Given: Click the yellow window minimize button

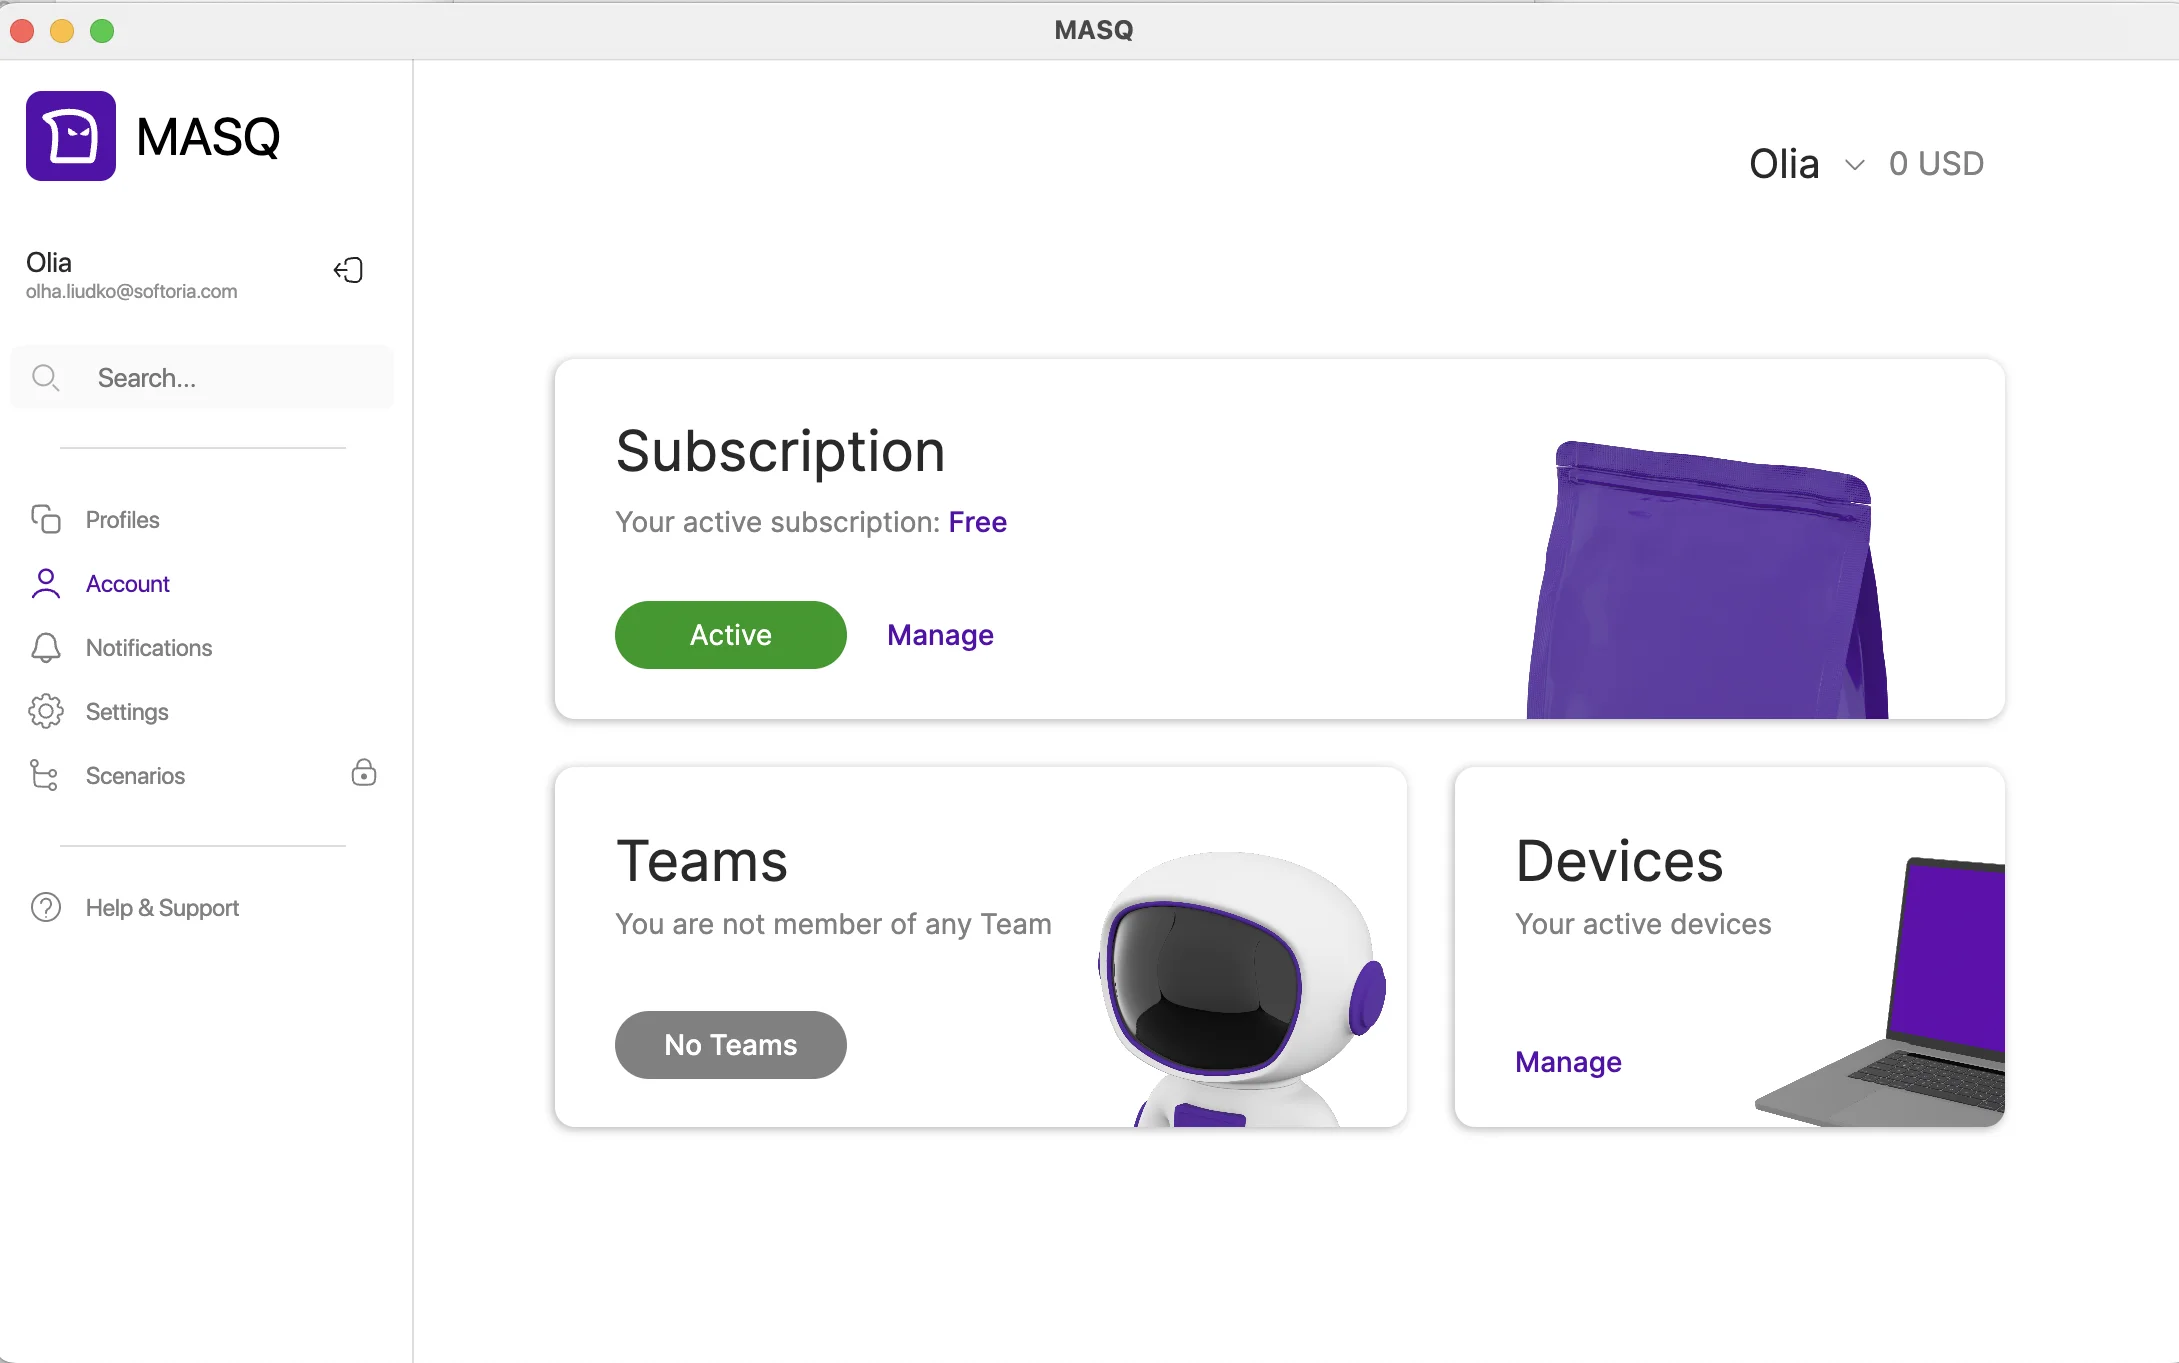Looking at the screenshot, I should click(x=62, y=31).
